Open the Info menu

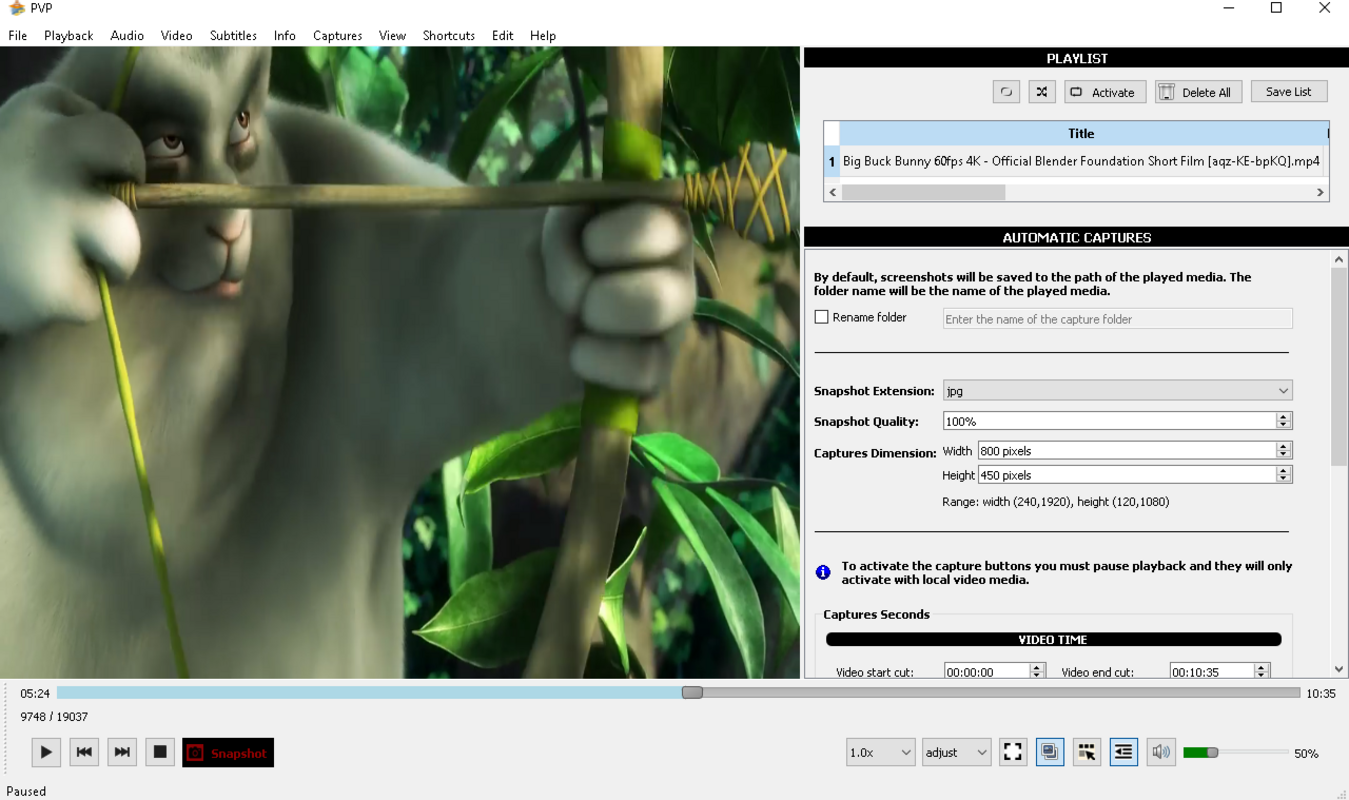285,35
